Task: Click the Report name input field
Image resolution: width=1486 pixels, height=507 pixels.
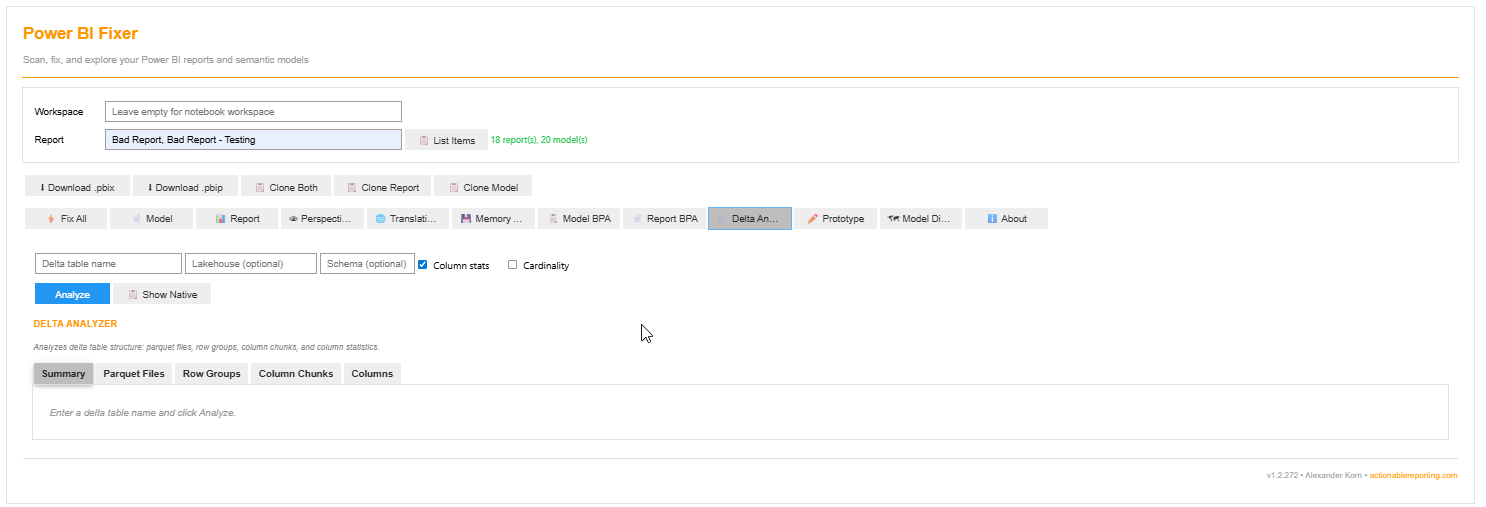Action: coord(253,140)
